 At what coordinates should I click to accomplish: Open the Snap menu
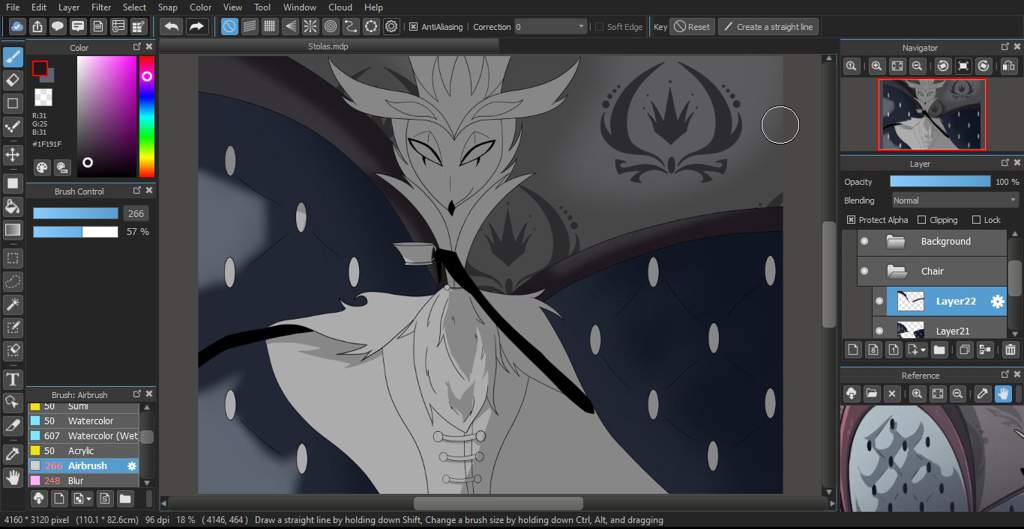pyautogui.click(x=167, y=7)
